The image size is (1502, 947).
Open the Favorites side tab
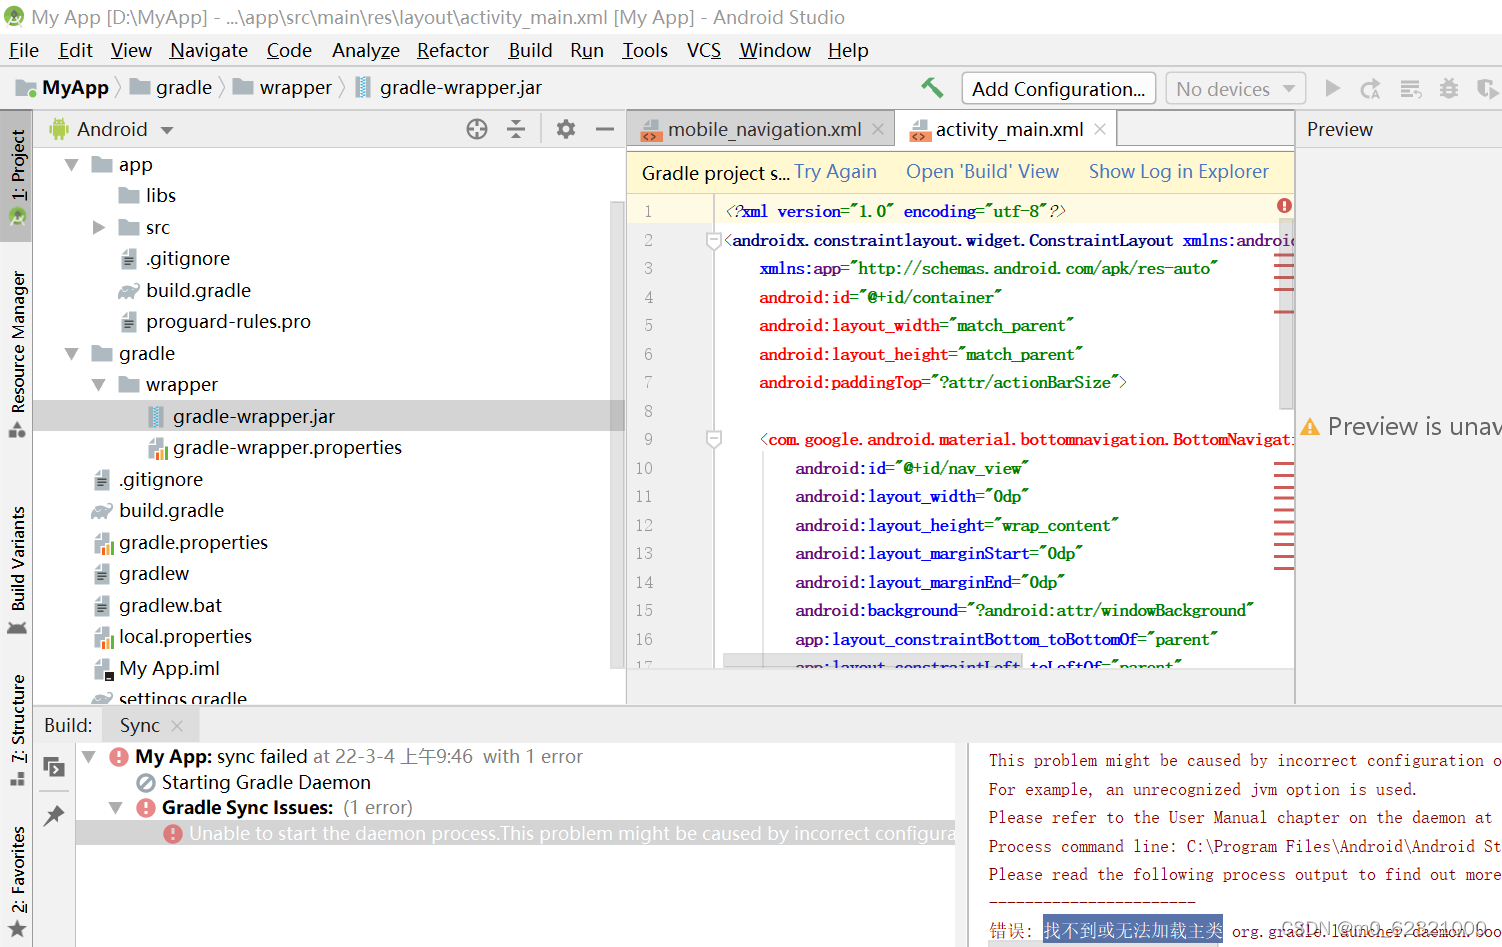(17, 880)
